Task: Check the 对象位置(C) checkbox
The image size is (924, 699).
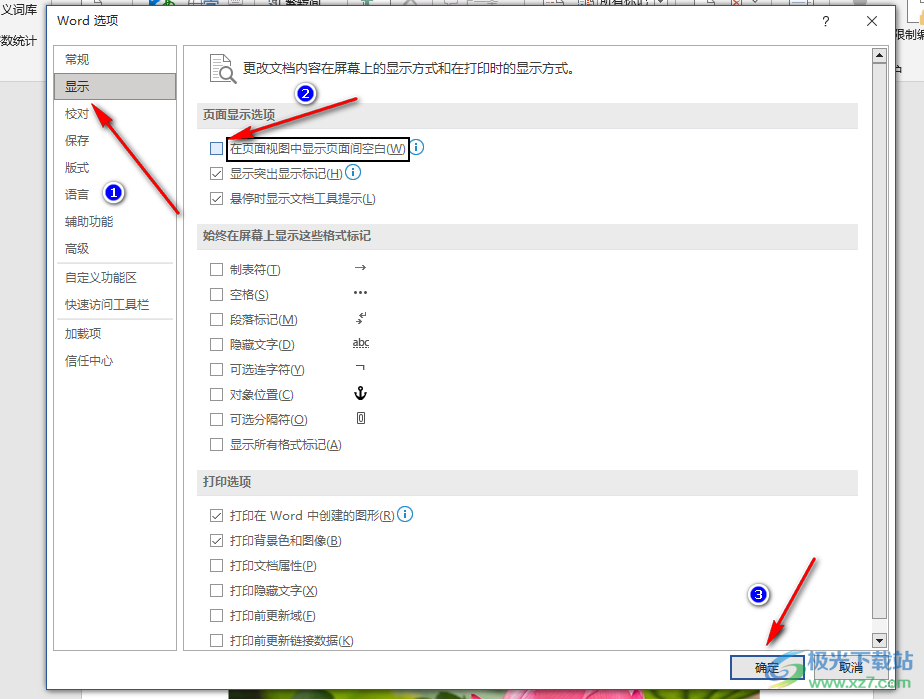Action: [216, 394]
